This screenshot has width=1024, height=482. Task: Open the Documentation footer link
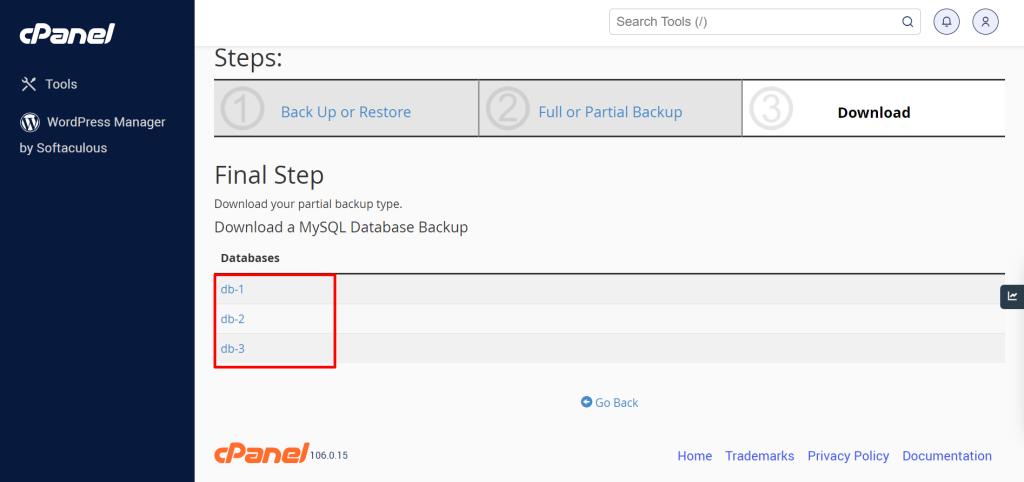click(x=947, y=456)
